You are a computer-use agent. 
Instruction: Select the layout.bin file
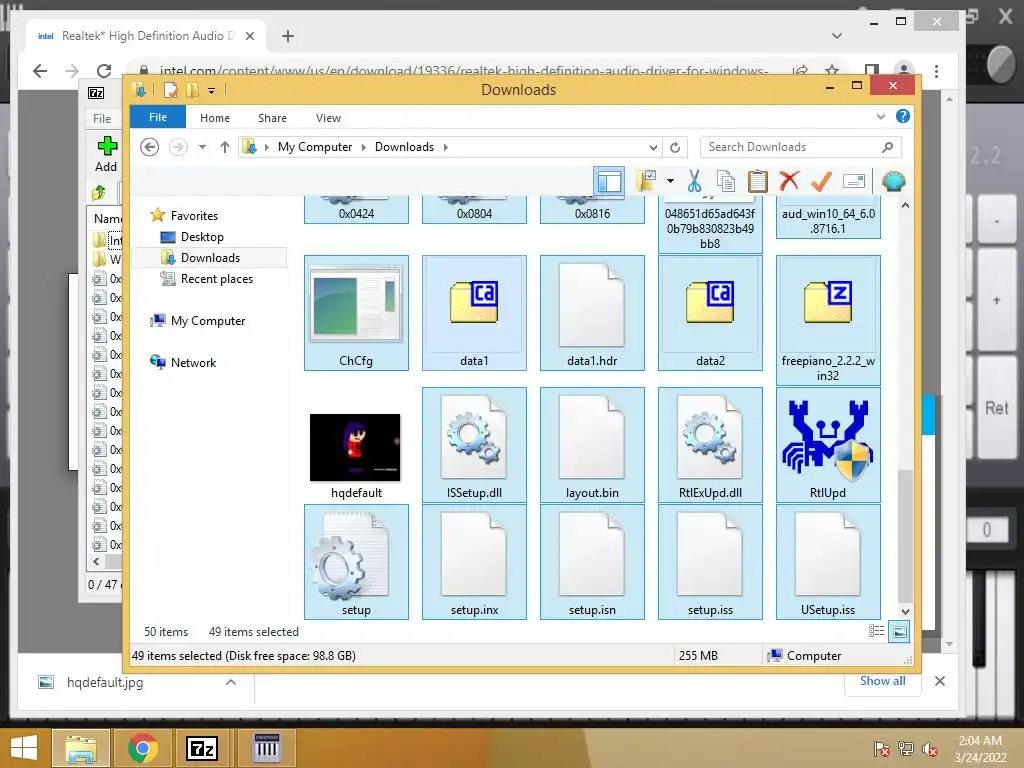pos(592,445)
